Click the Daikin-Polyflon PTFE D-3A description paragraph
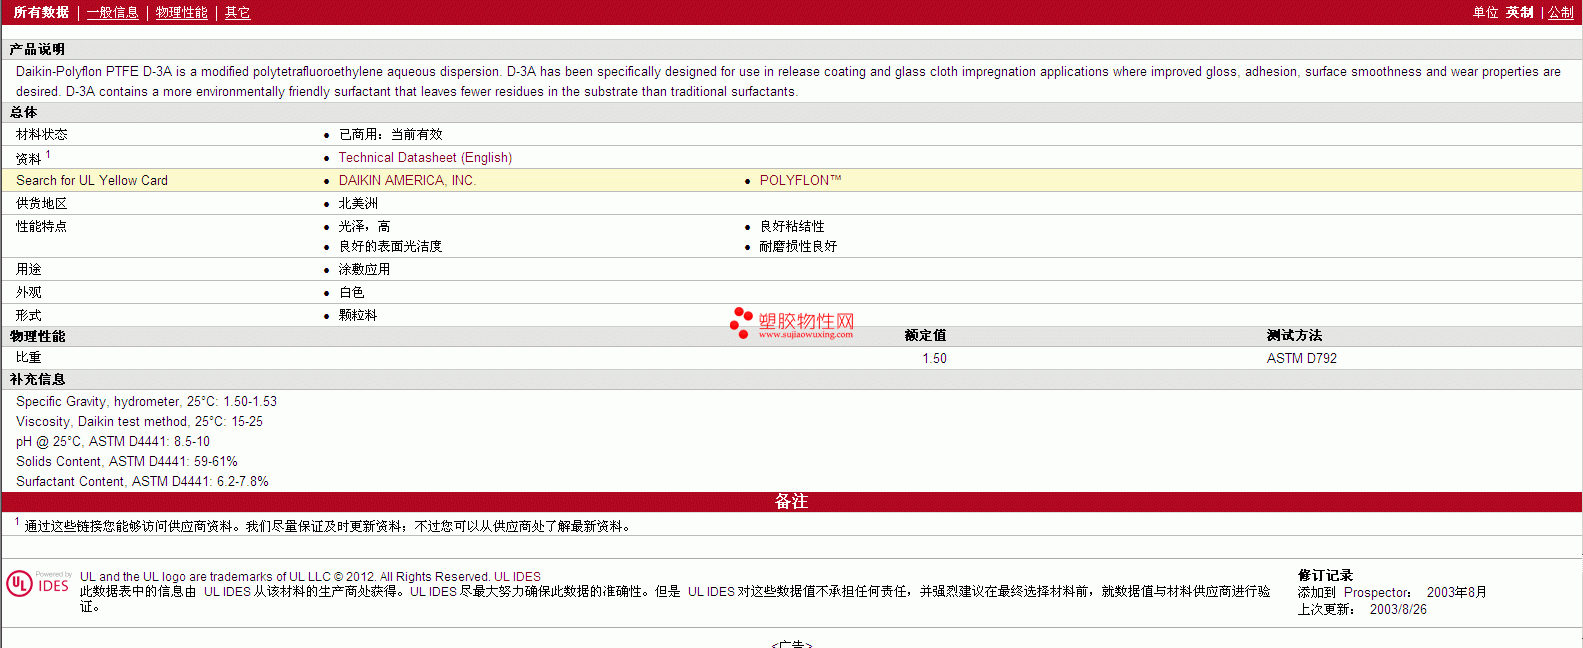Viewport: 1583px width, 648px height. point(788,82)
